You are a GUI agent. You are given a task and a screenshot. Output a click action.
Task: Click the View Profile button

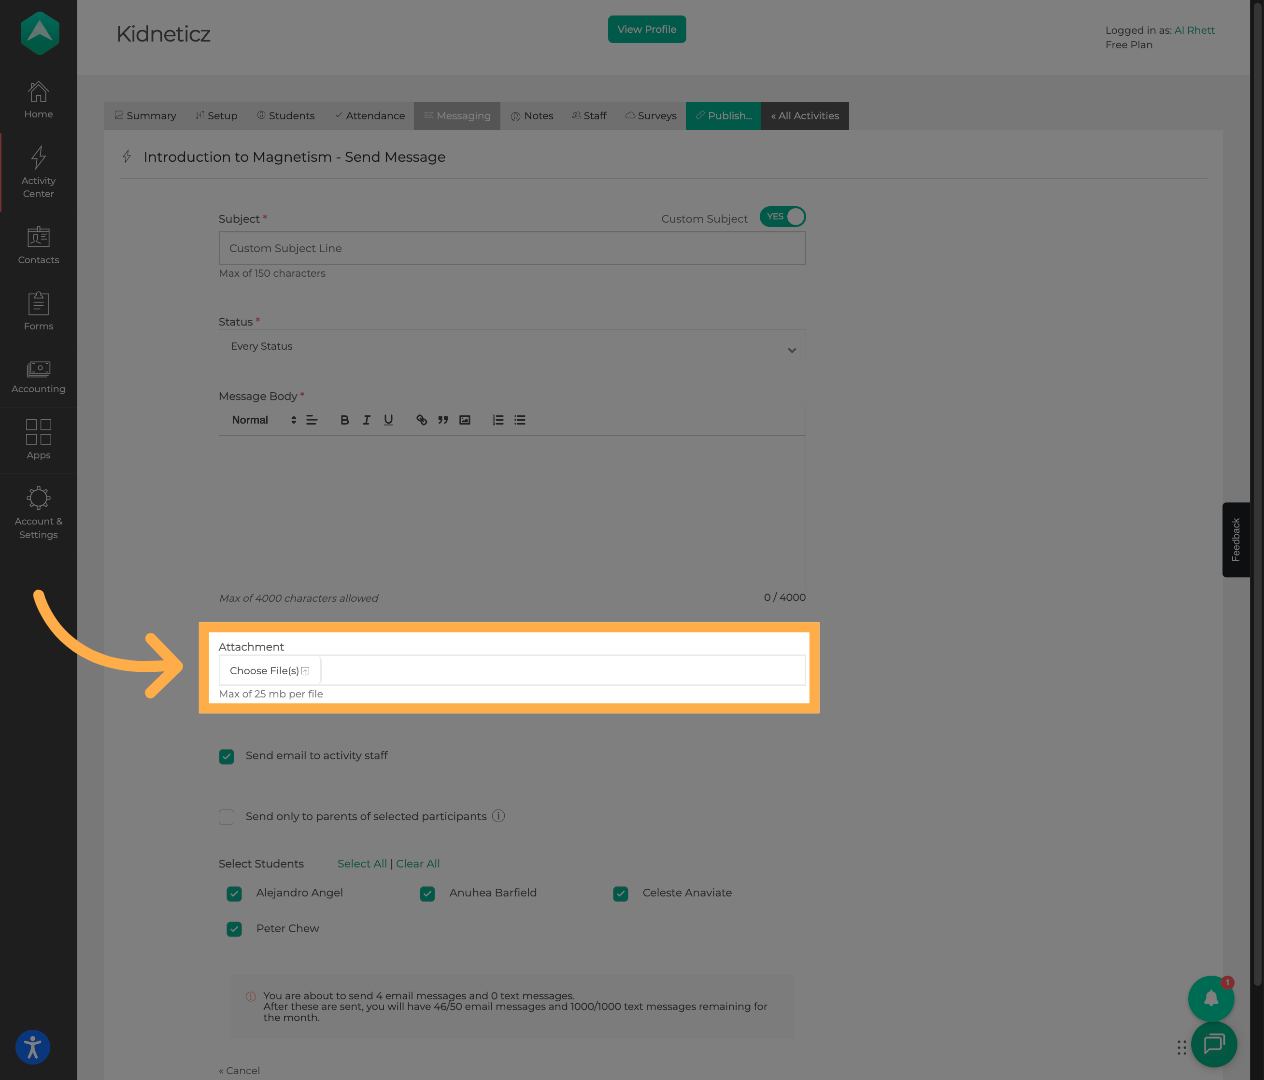tap(647, 30)
